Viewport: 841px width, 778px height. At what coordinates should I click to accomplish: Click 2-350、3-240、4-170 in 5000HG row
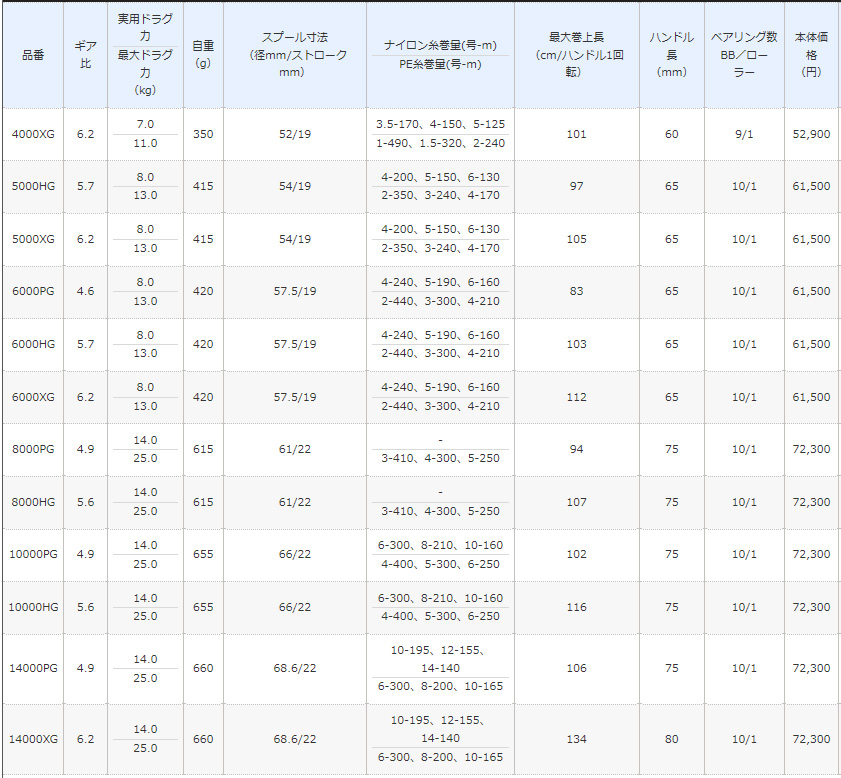pyautogui.click(x=440, y=196)
